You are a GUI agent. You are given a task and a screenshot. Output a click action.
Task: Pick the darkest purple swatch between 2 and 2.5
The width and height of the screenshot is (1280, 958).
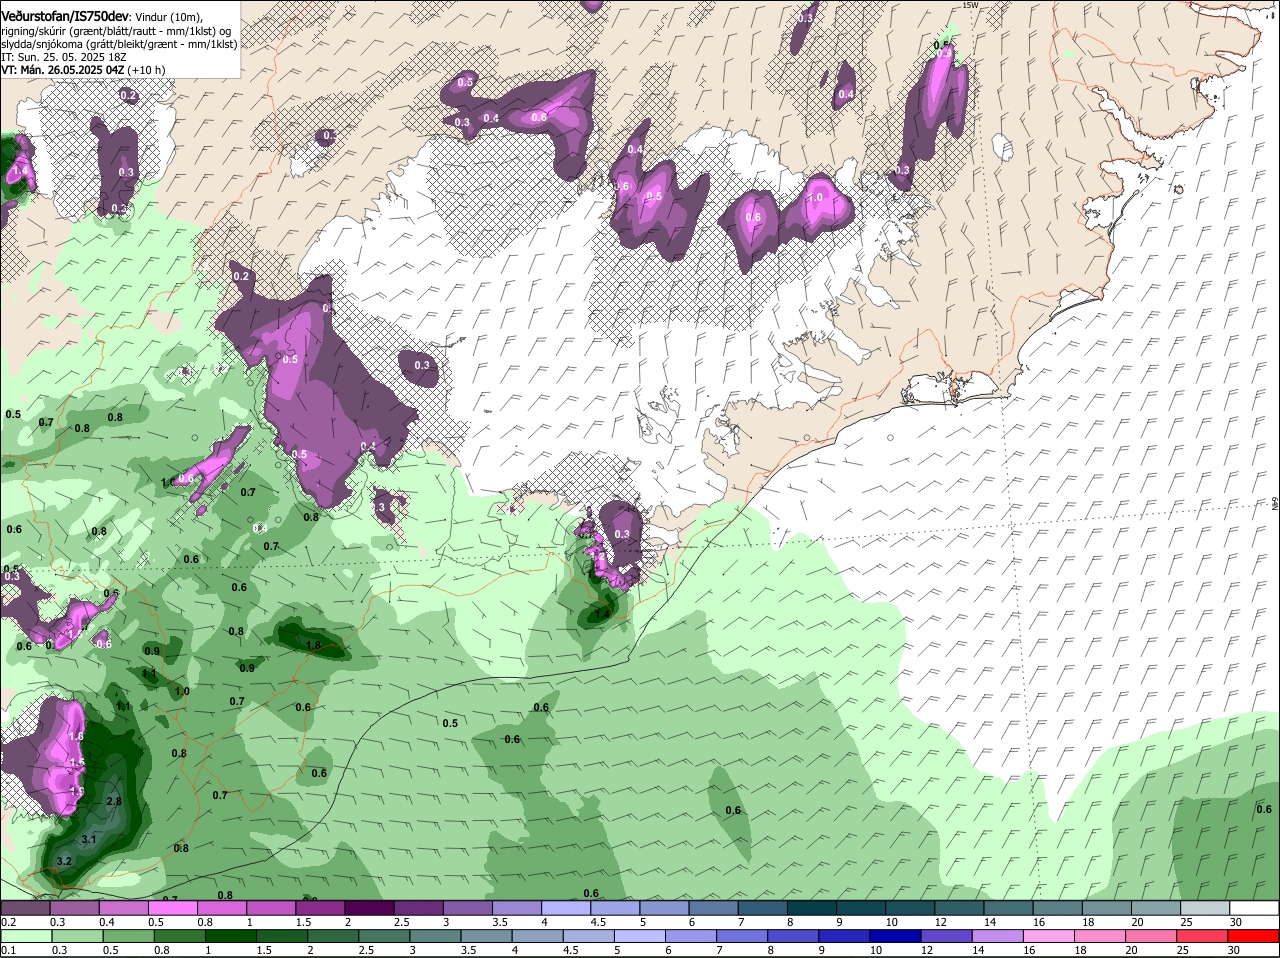[369, 908]
